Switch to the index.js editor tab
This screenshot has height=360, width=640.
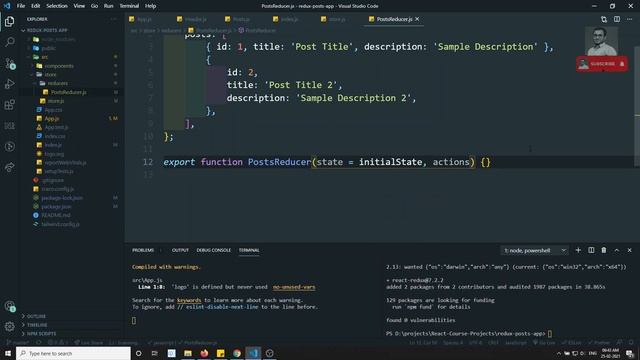[285, 19]
